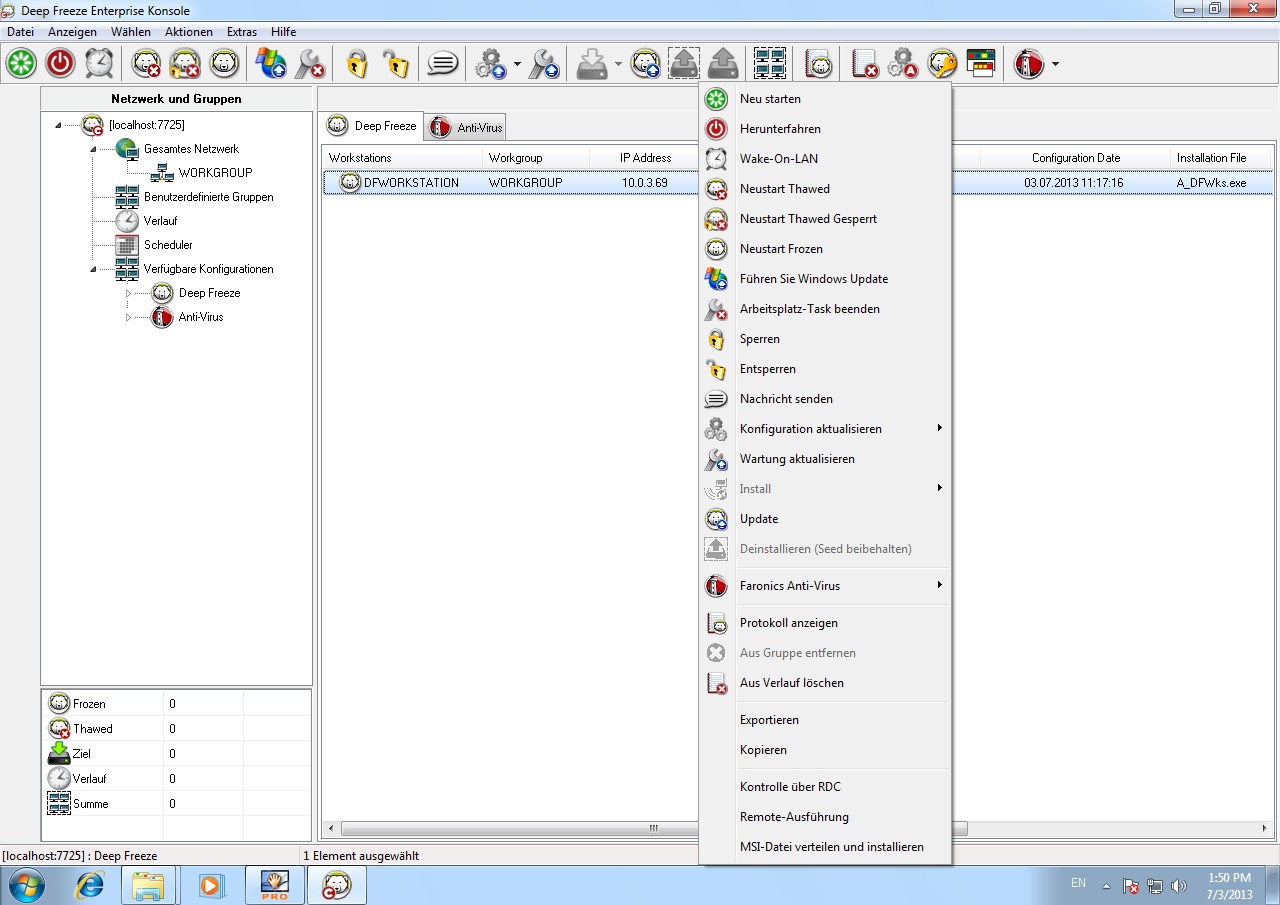Image resolution: width=1280 pixels, height=905 pixels.
Task: Click the Update Configuration gears toolbar icon
Action: (490, 63)
